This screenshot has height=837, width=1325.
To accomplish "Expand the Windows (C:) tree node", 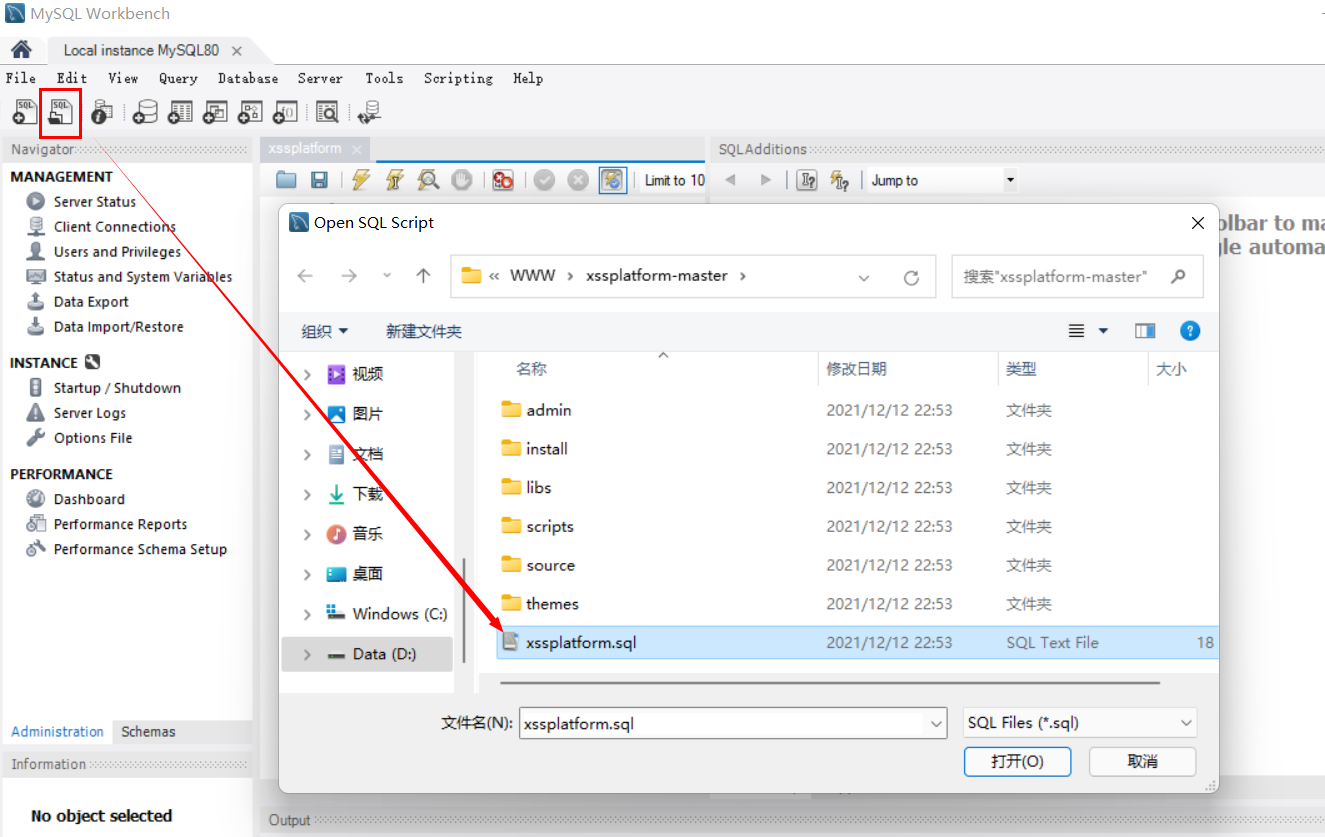I will click(307, 614).
